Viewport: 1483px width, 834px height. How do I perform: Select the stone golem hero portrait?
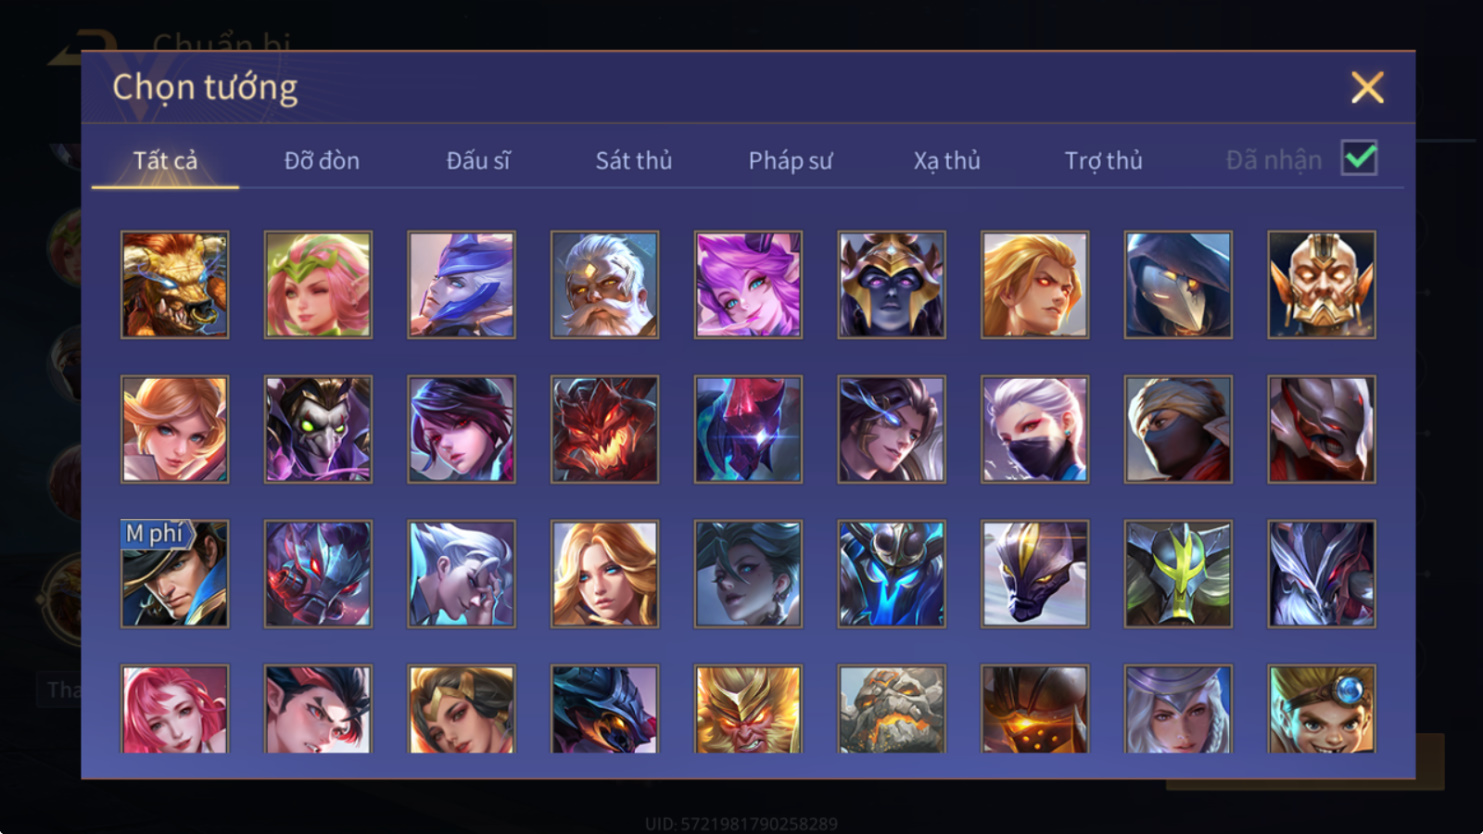(891, 709)
